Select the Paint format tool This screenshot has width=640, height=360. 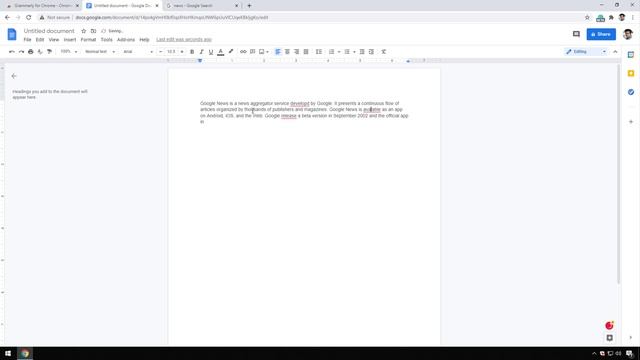click(x=49, y=52)
